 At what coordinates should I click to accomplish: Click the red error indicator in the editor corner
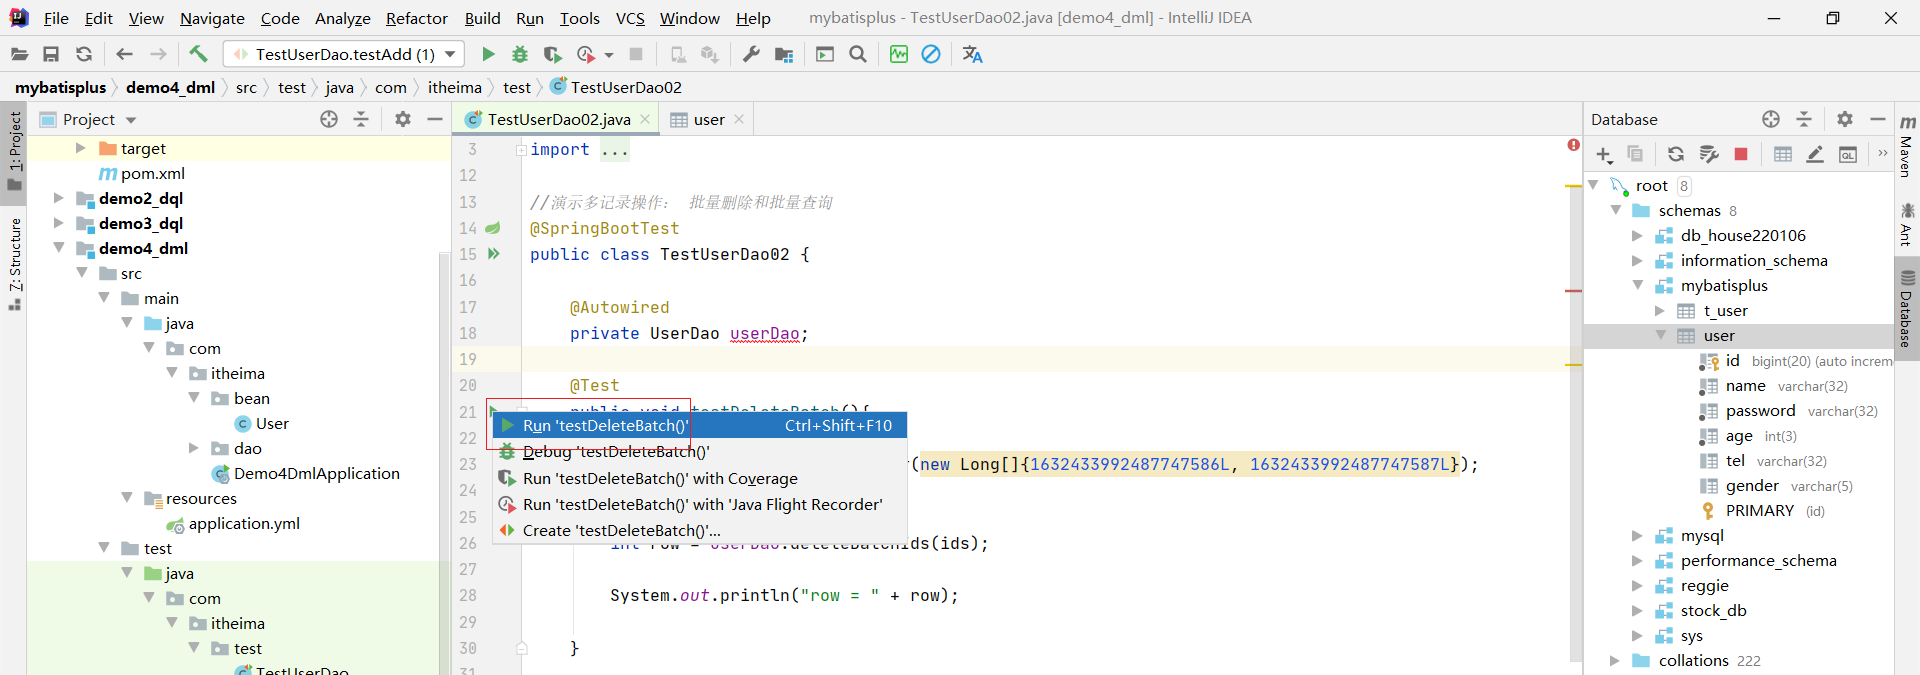(x=1574, y=145)
